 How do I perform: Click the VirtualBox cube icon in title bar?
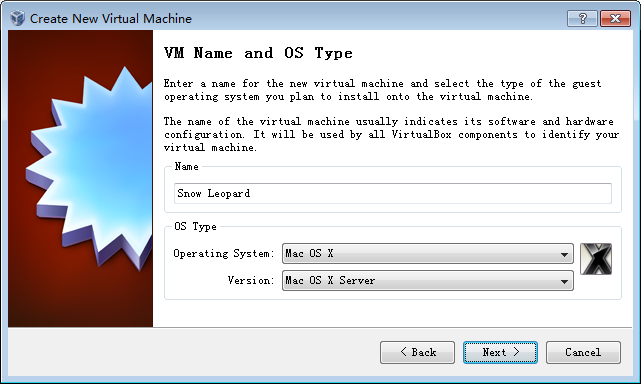tap(18, 18)
